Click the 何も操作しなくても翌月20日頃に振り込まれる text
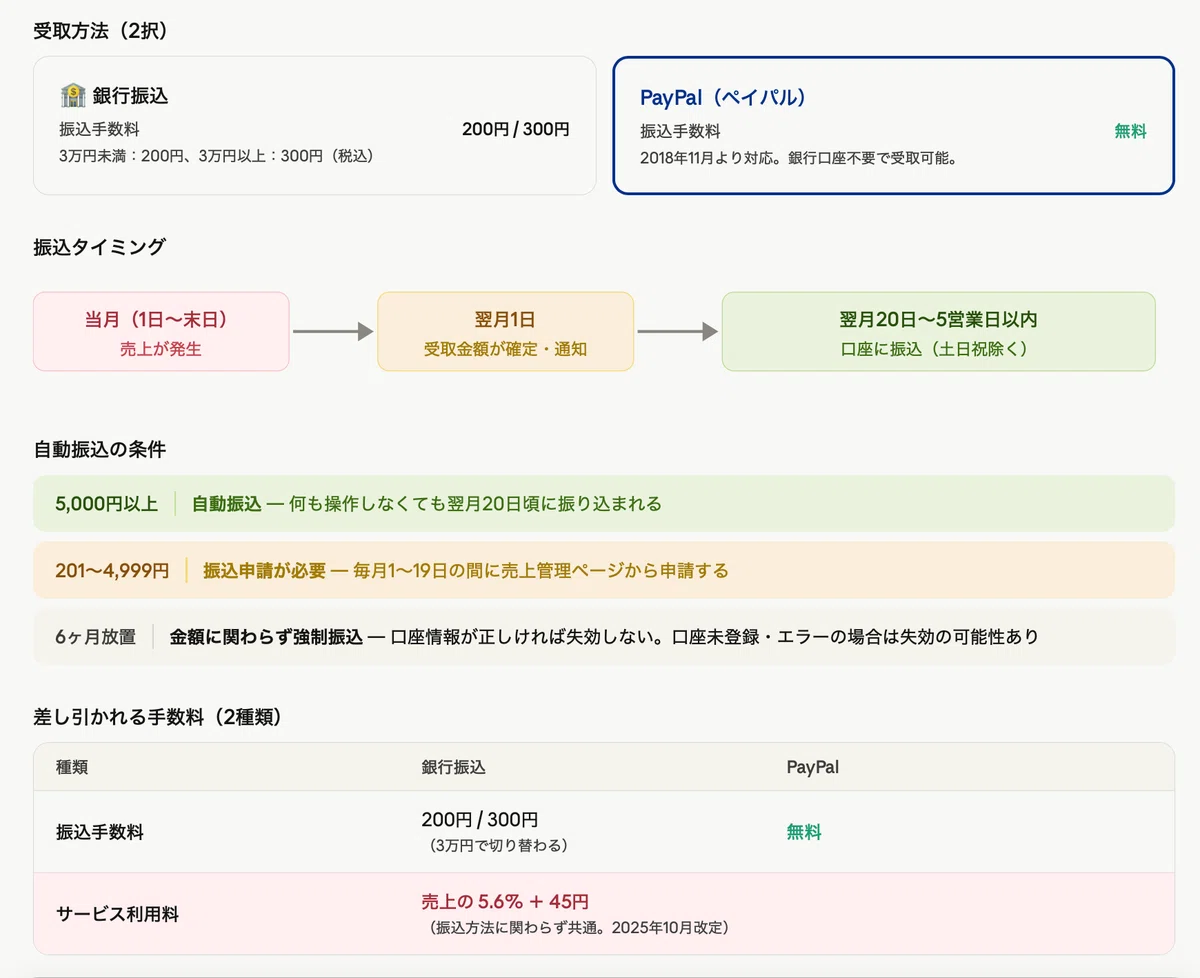1200x978 pixels. pos(477,504)
